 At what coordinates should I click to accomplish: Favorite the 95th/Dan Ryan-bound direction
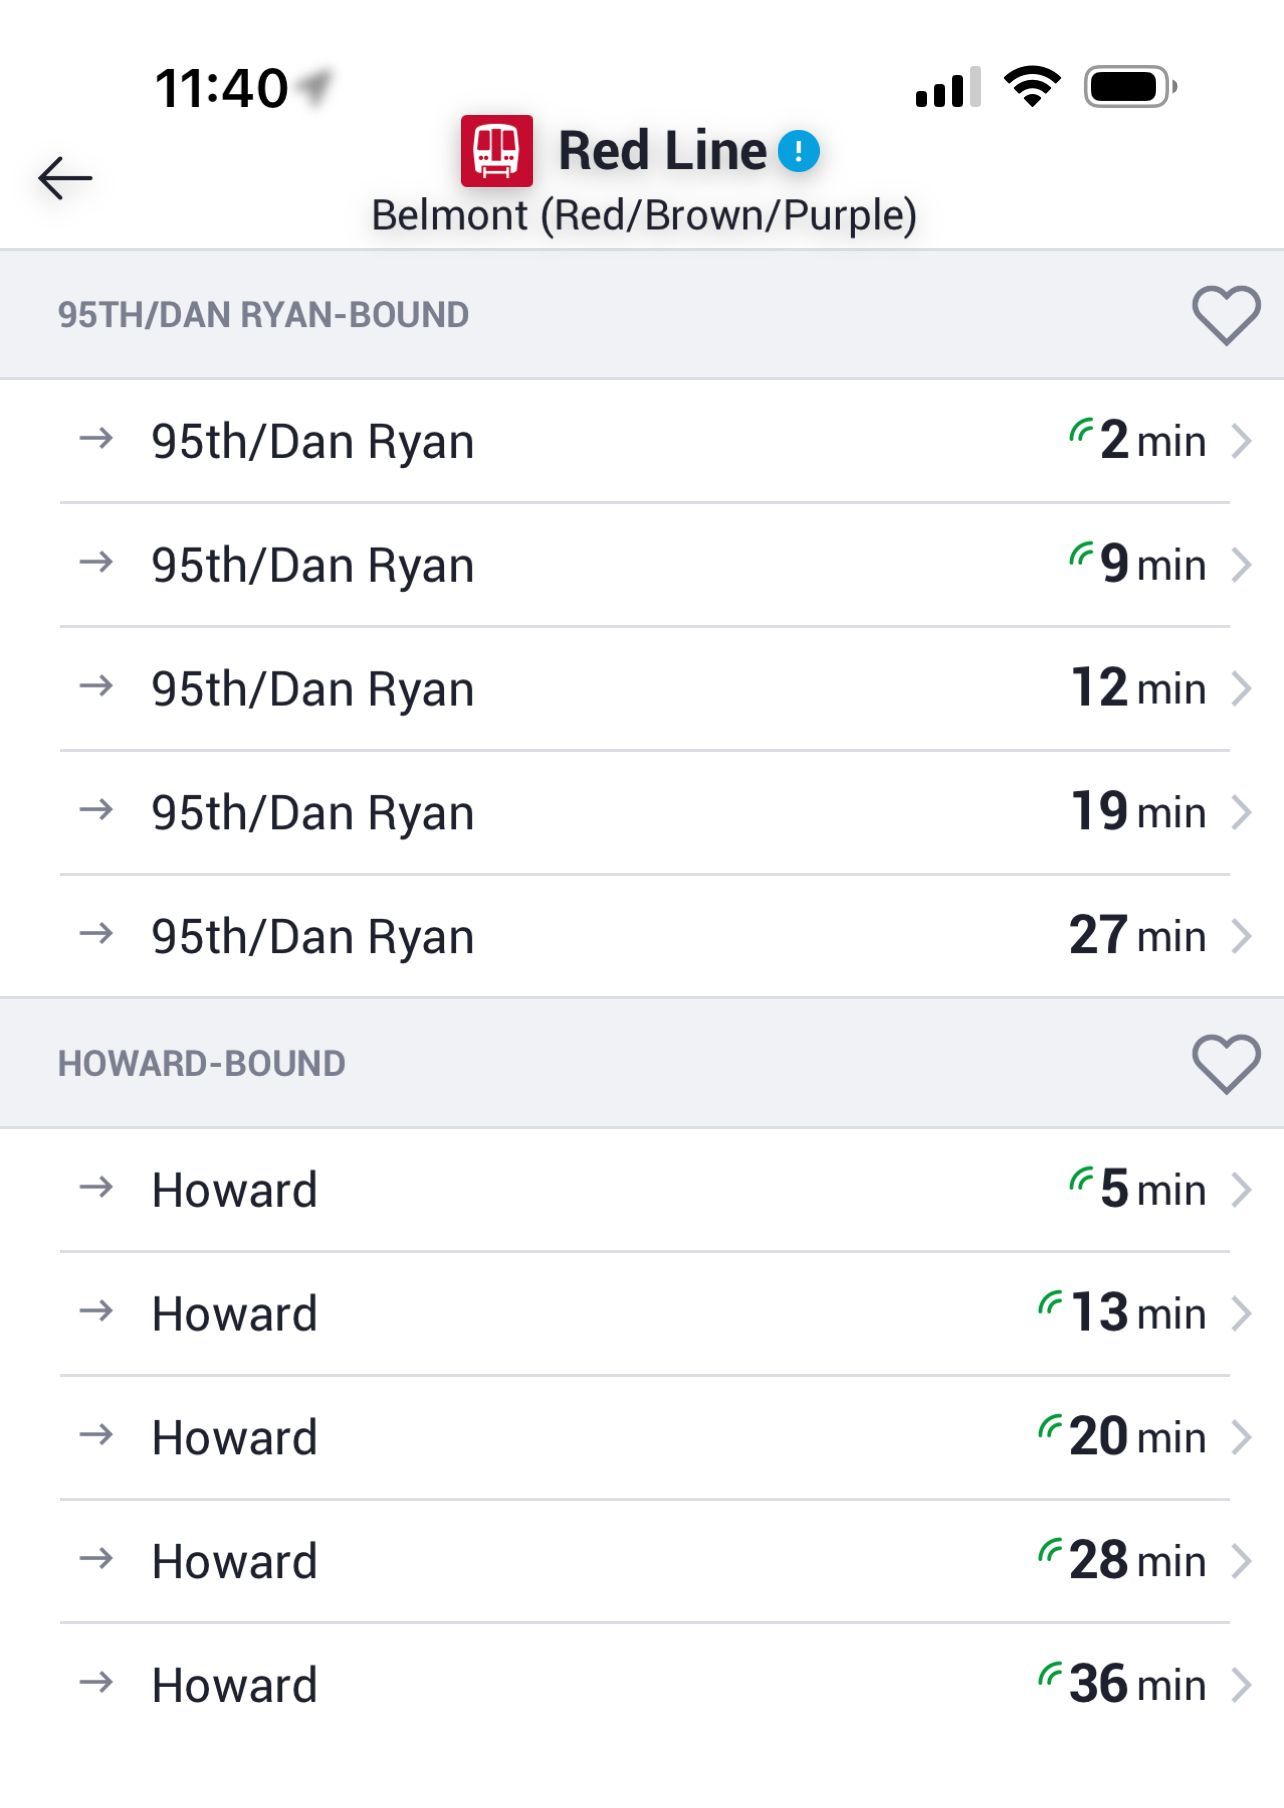pos(1226,315)
